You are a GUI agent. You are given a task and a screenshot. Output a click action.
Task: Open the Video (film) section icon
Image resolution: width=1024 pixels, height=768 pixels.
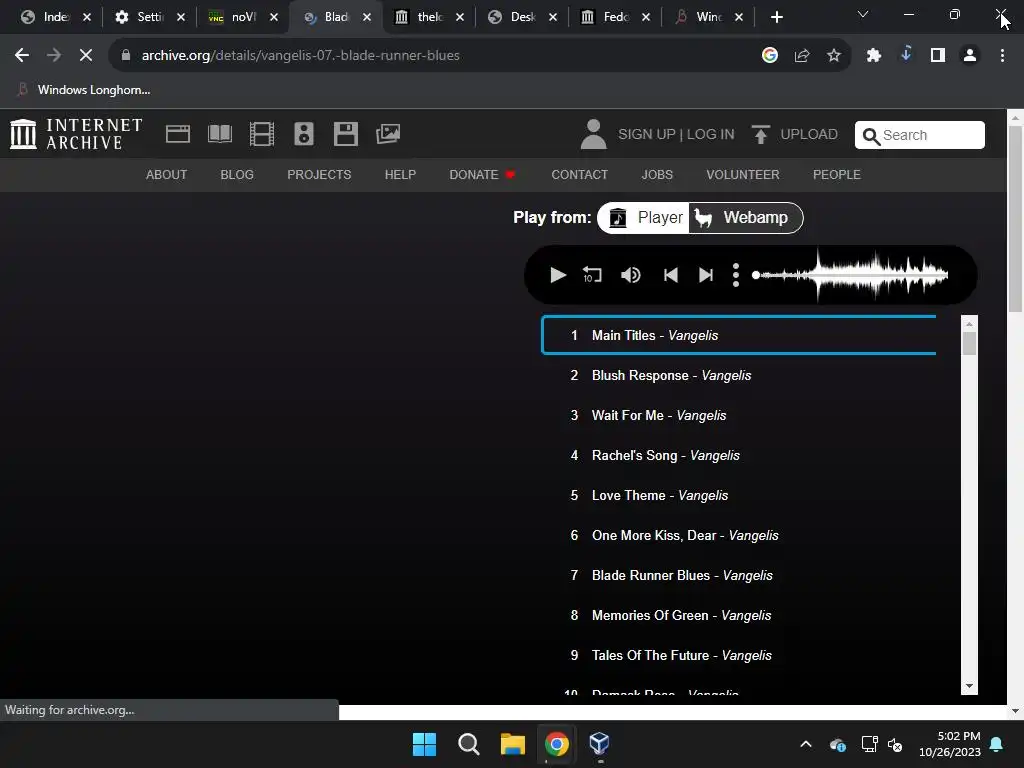point(262,134)
